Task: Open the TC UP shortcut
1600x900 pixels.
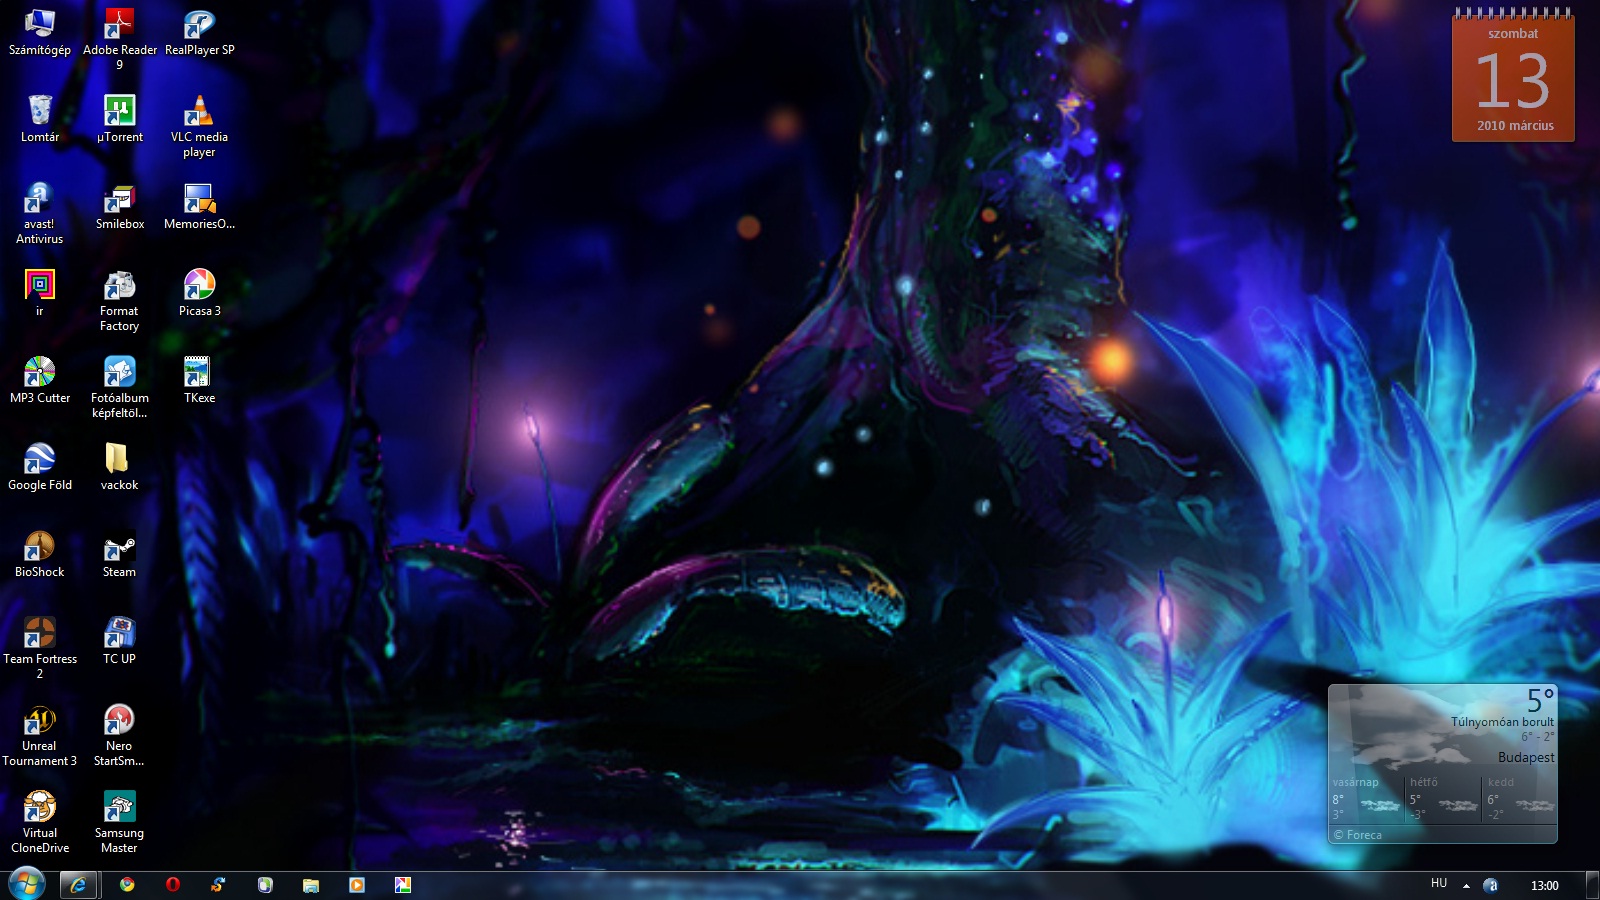Action: pos(119,640)
